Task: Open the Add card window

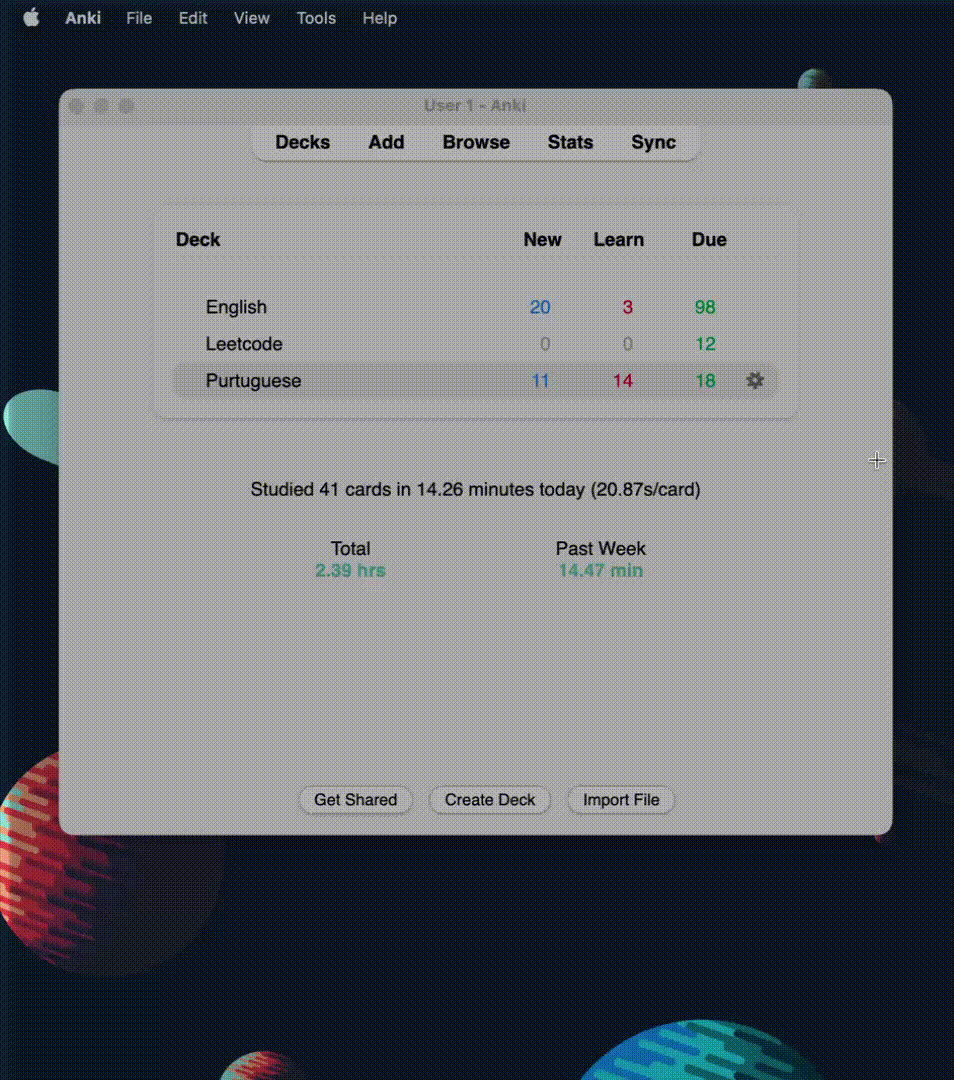Action: click(386, 142)
